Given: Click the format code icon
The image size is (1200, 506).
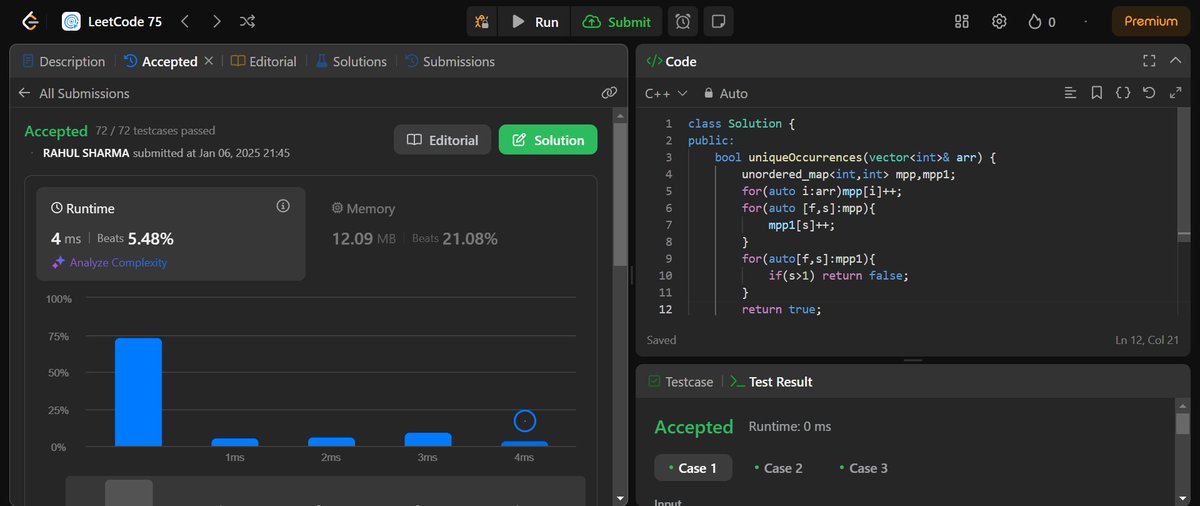Looking at the screenshot, I should click(1070, 93).
